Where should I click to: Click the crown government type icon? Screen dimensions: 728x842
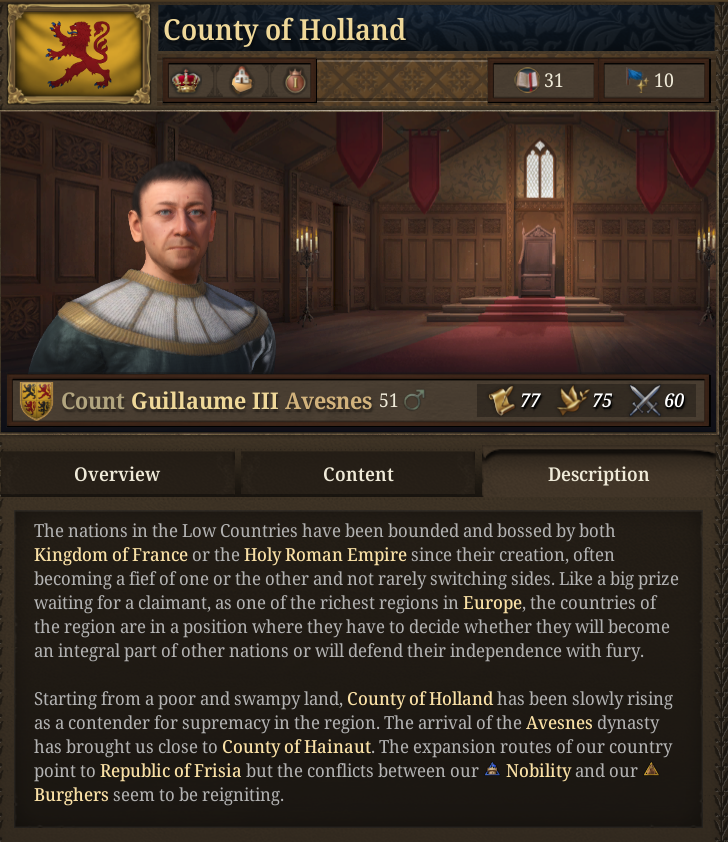click(186, 81)
